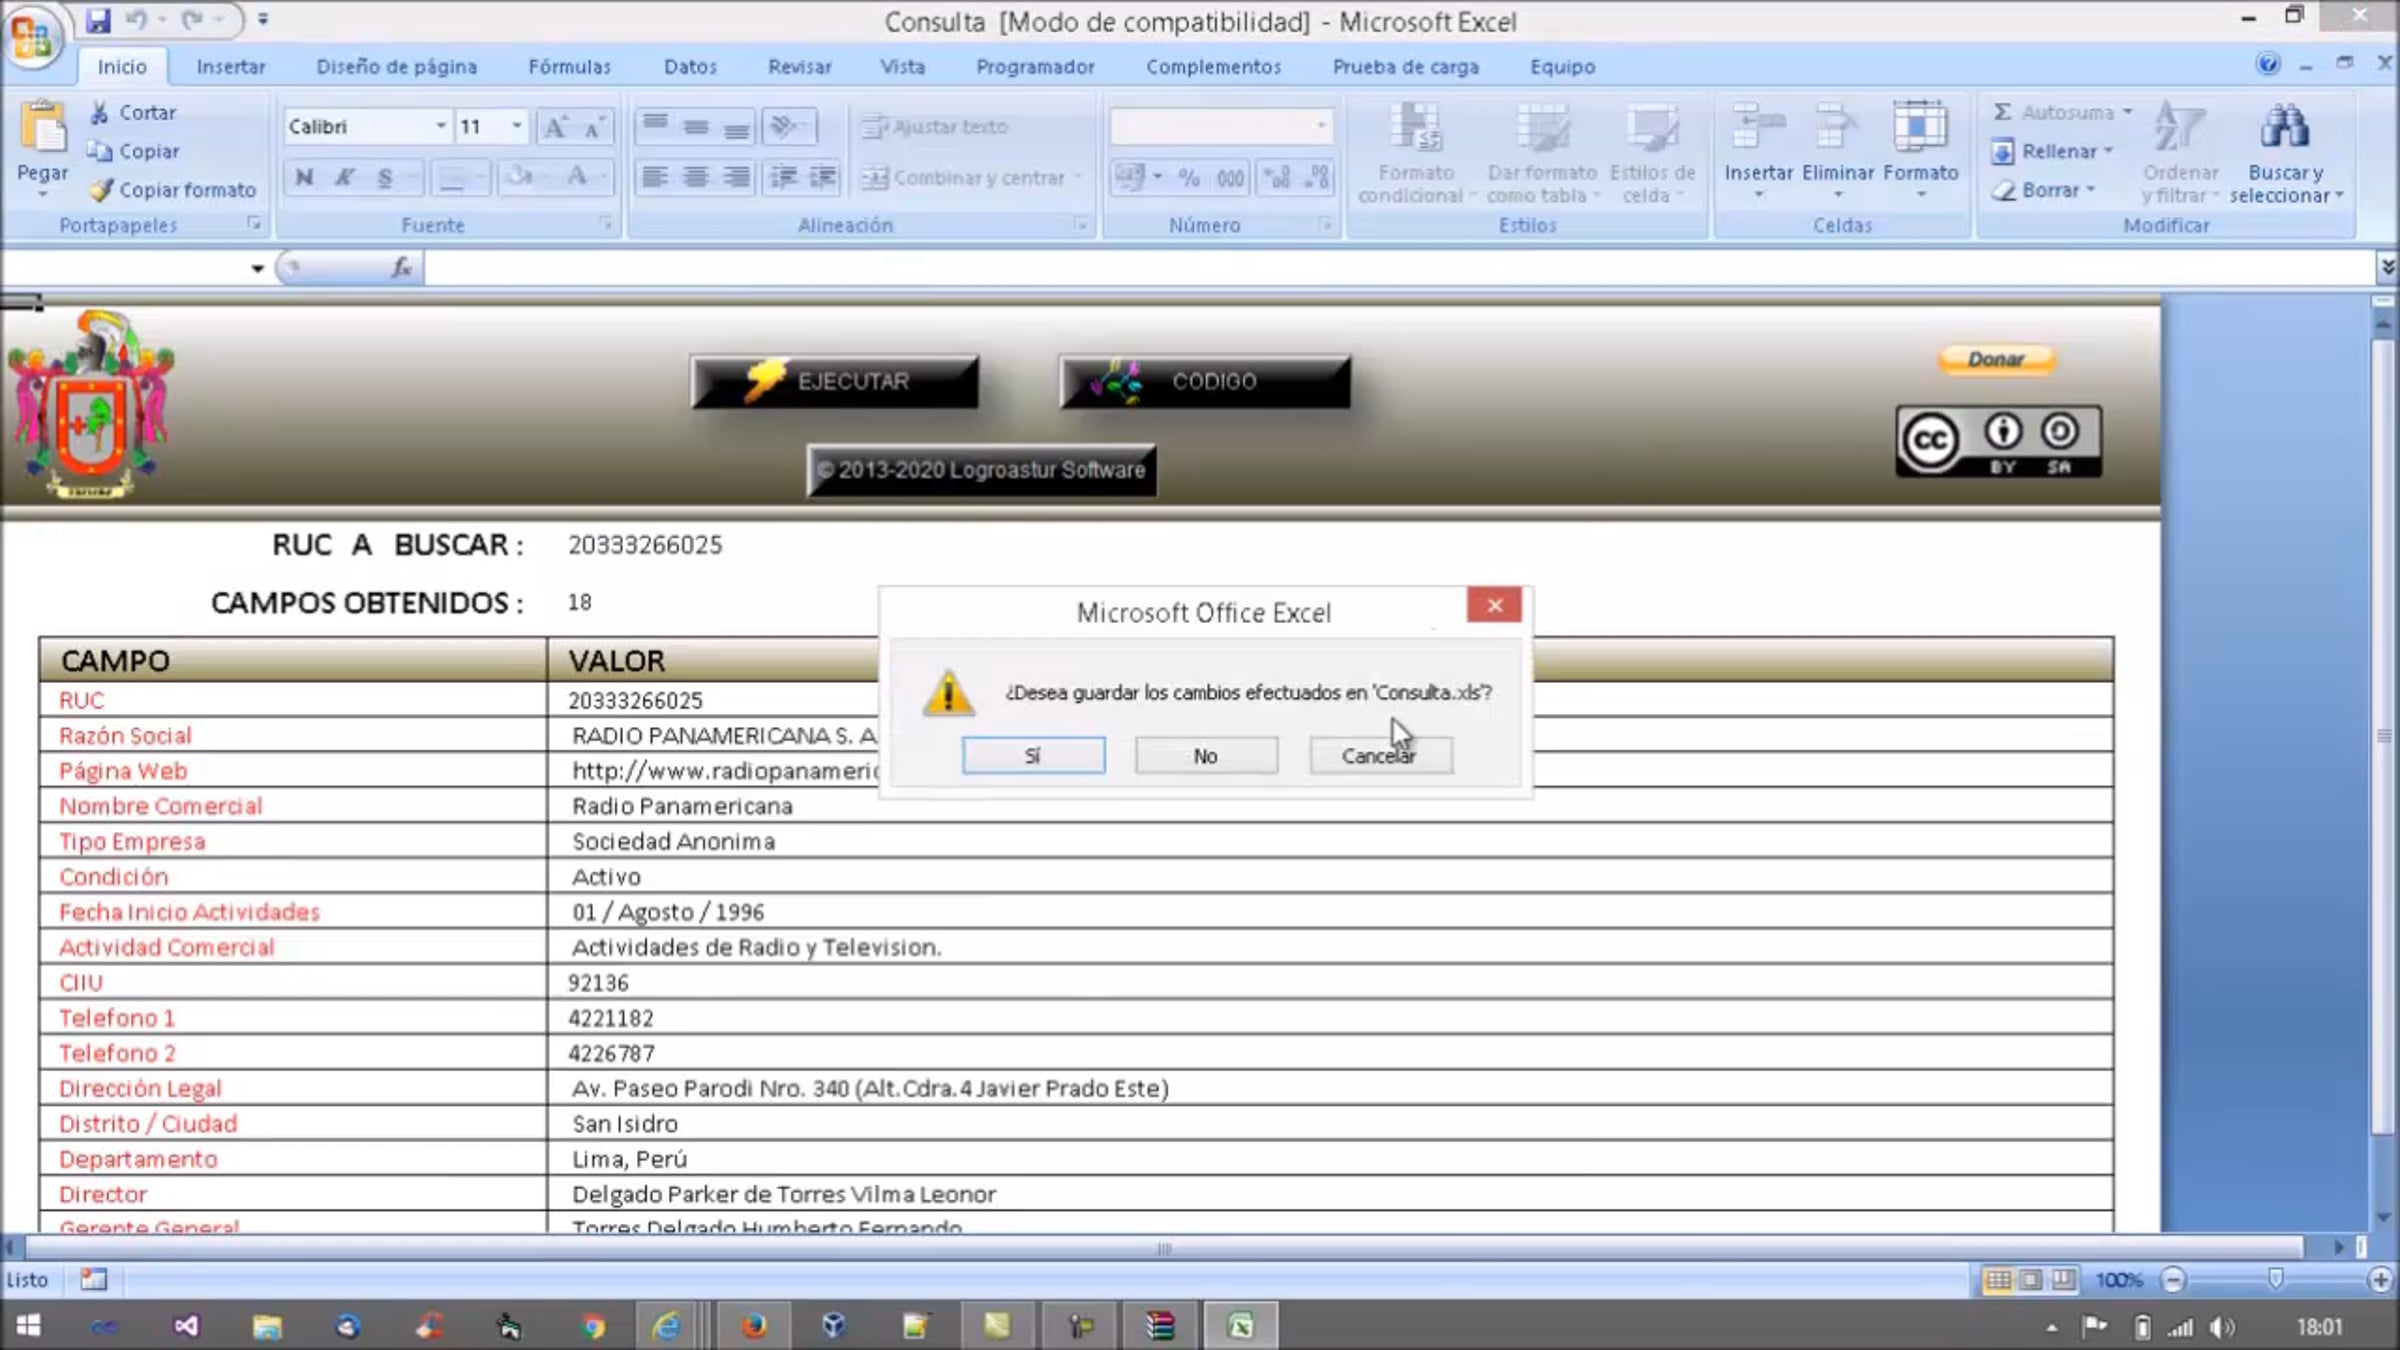Click the fx insert function icon
The image size is (2400, 1350).
pos(402,268)
